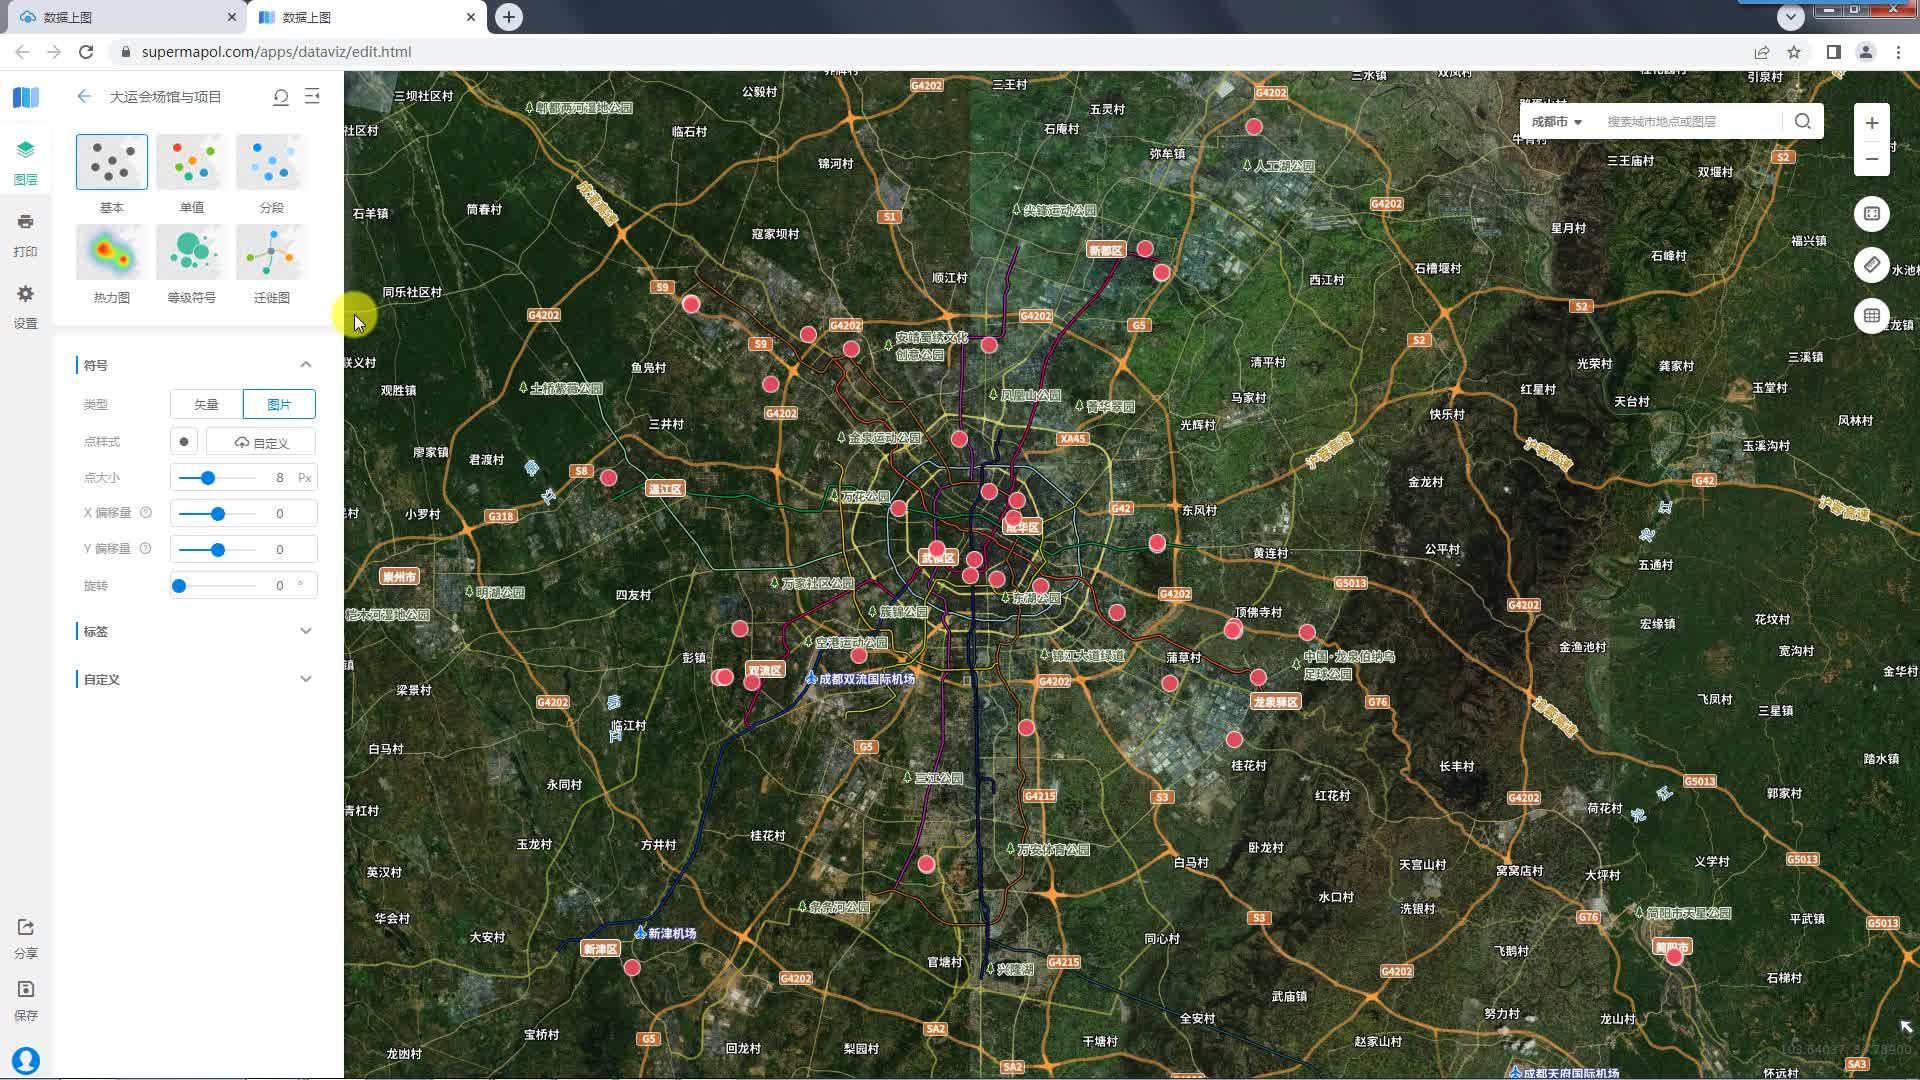Click the ruler measure tool icon

pos(1872,265)
